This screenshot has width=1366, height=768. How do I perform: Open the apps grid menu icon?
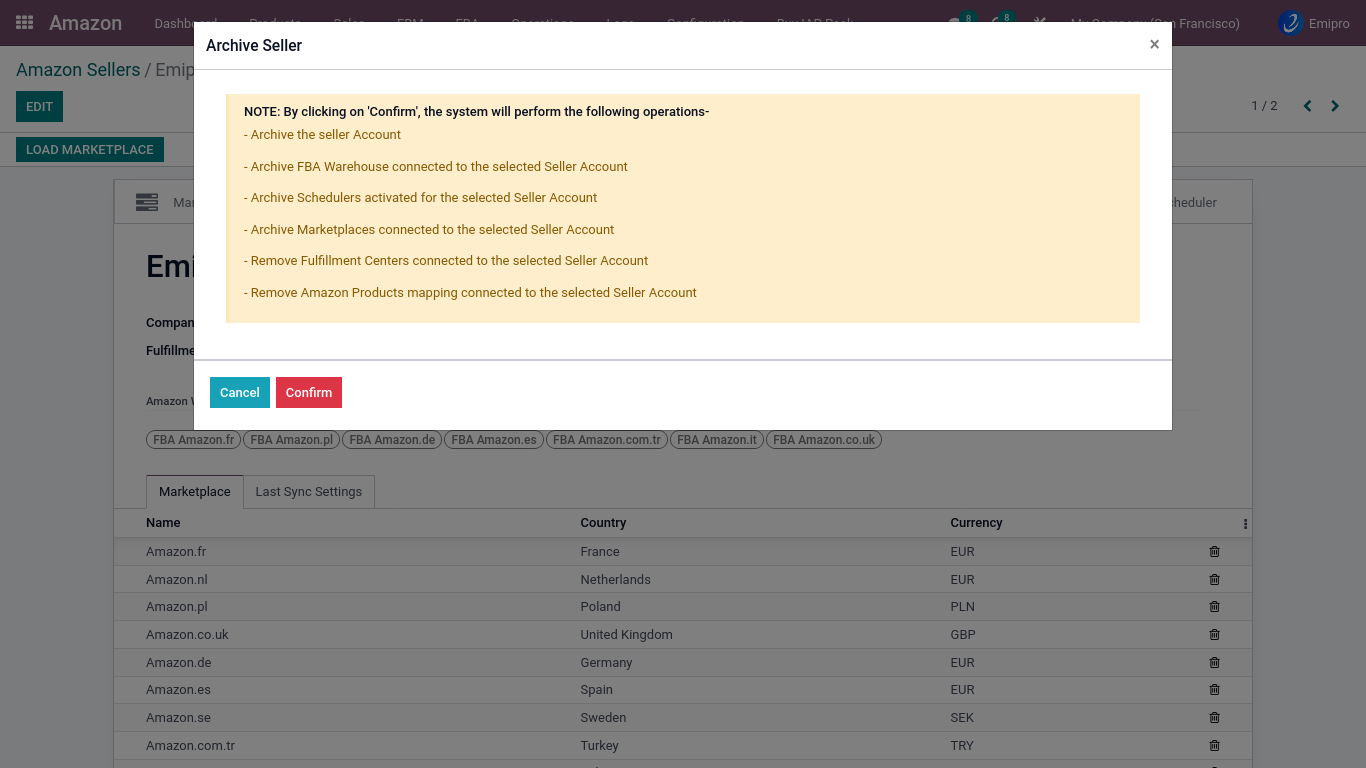(25, 23)
